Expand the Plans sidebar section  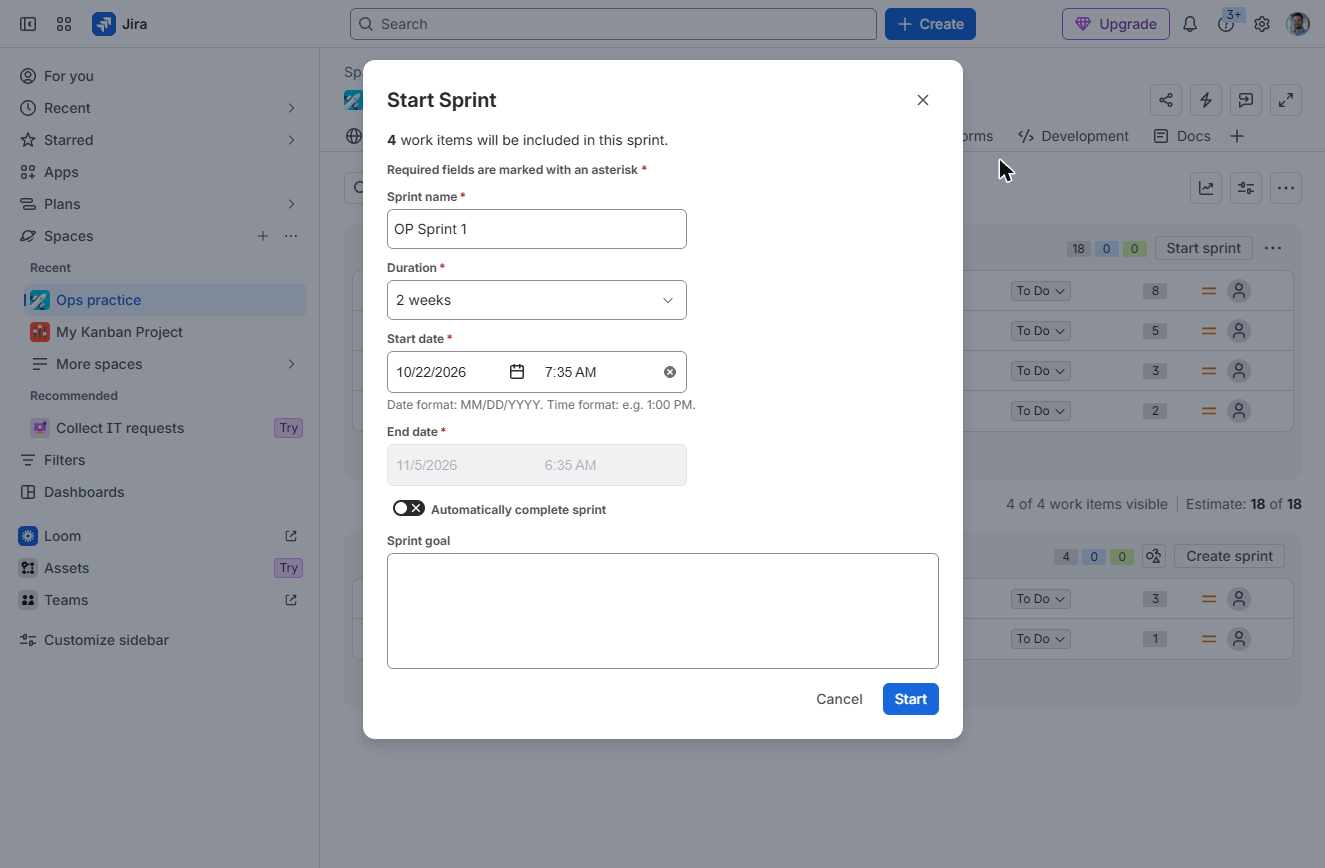pyautogui.click(x=292, y=204)
